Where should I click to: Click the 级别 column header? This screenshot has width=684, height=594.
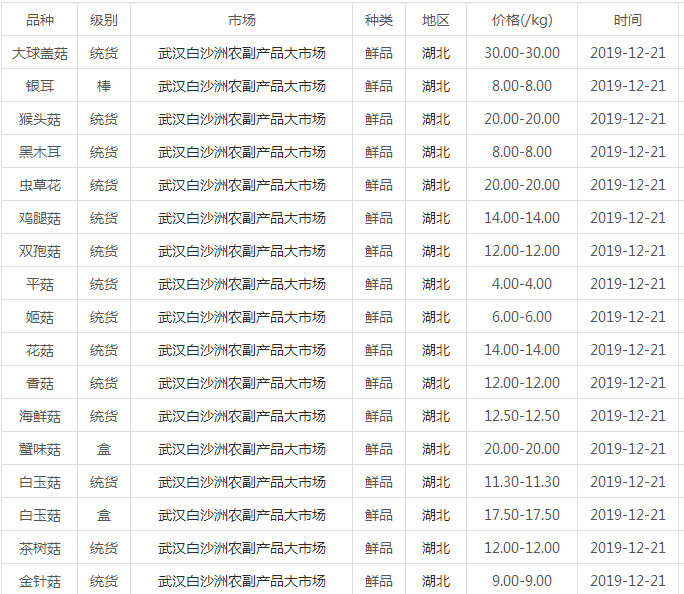pos(104,20)
